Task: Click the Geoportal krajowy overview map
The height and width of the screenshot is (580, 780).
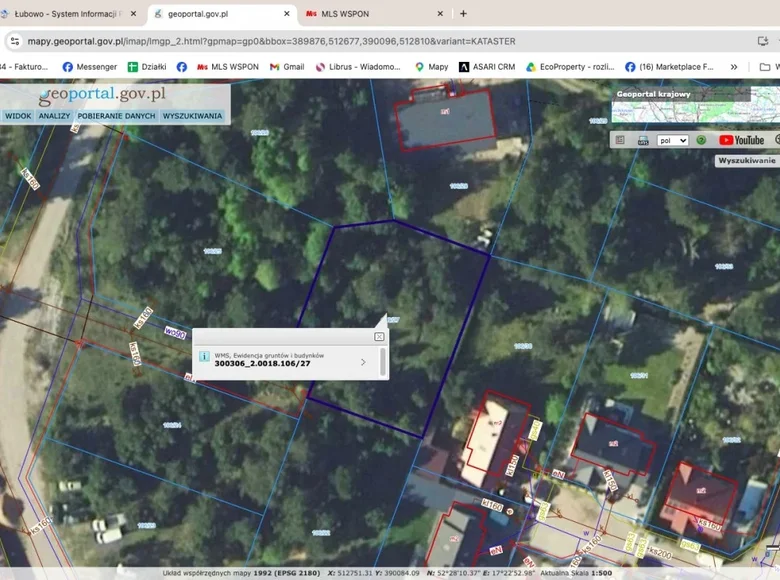Action: point(695,104)
